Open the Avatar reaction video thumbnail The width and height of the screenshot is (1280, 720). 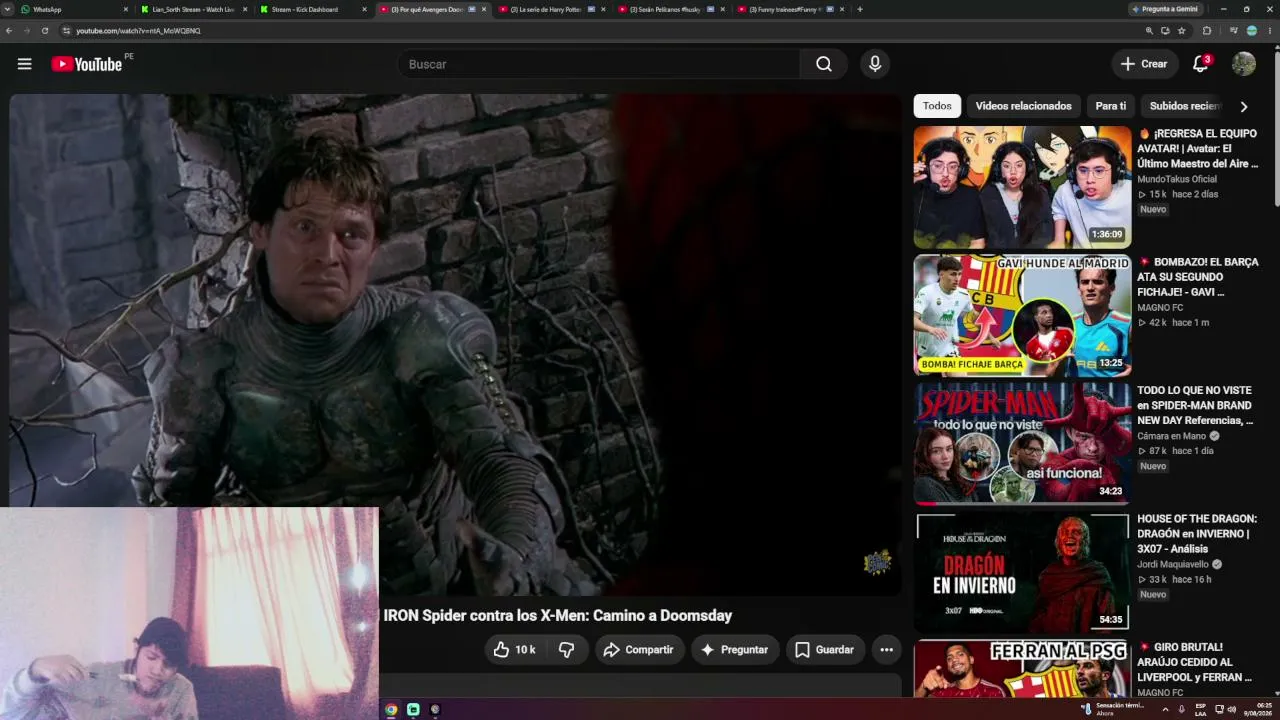[x=1022, y=187]
